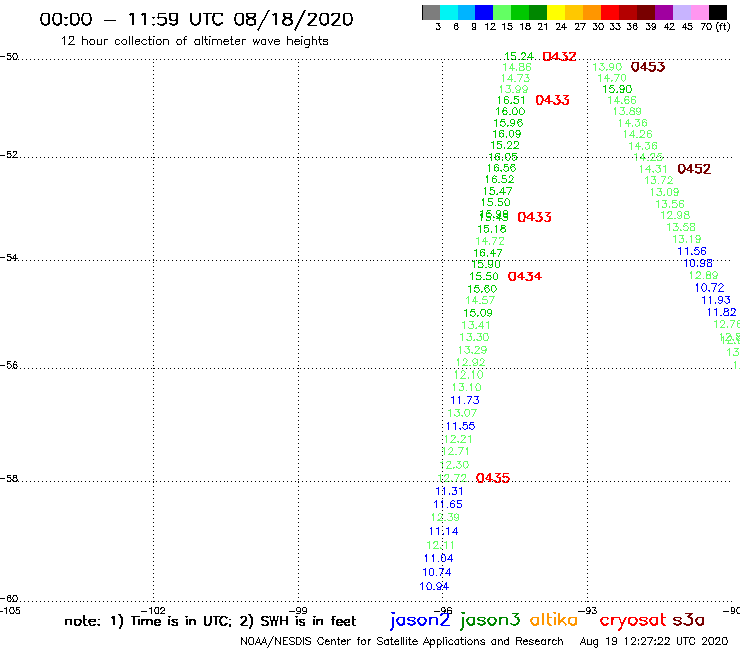Select the wave height value 16.00
Viewport: 740px width, 650px height.
510,111
